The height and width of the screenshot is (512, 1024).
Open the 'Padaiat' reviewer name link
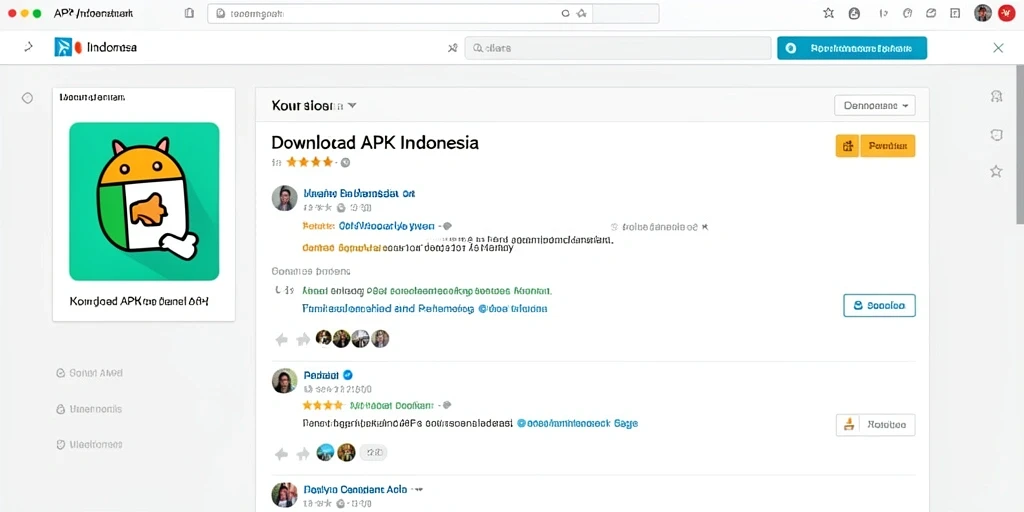point(321,375)
